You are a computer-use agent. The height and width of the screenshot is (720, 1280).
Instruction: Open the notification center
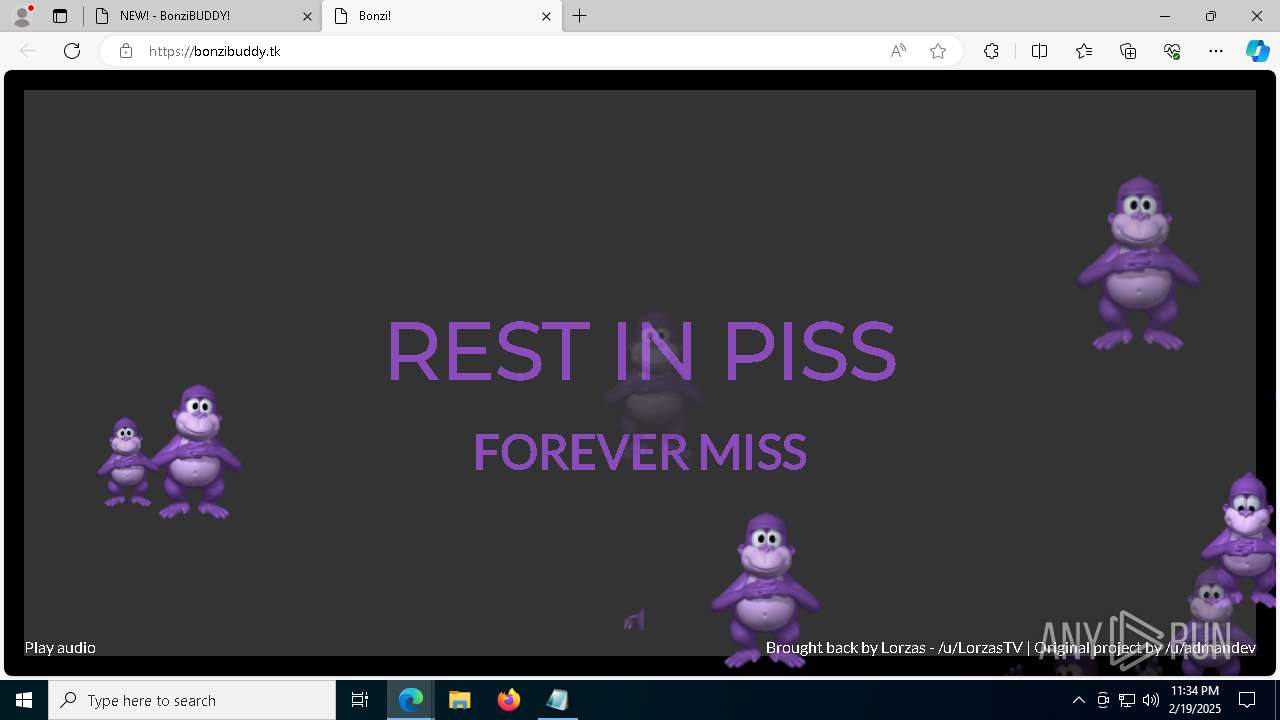tap(1247, 700)
